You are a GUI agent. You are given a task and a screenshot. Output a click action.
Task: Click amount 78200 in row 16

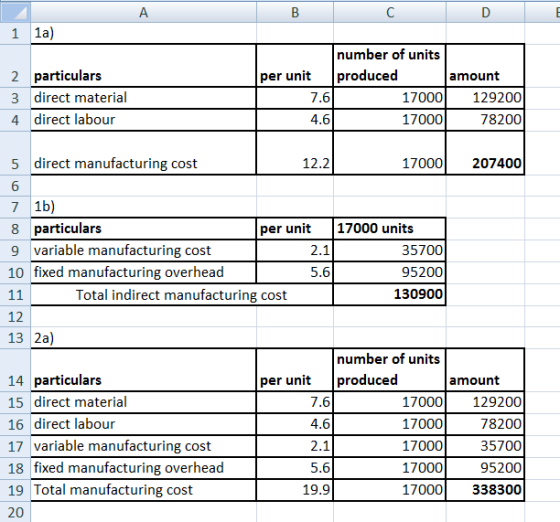click(485, 424)
